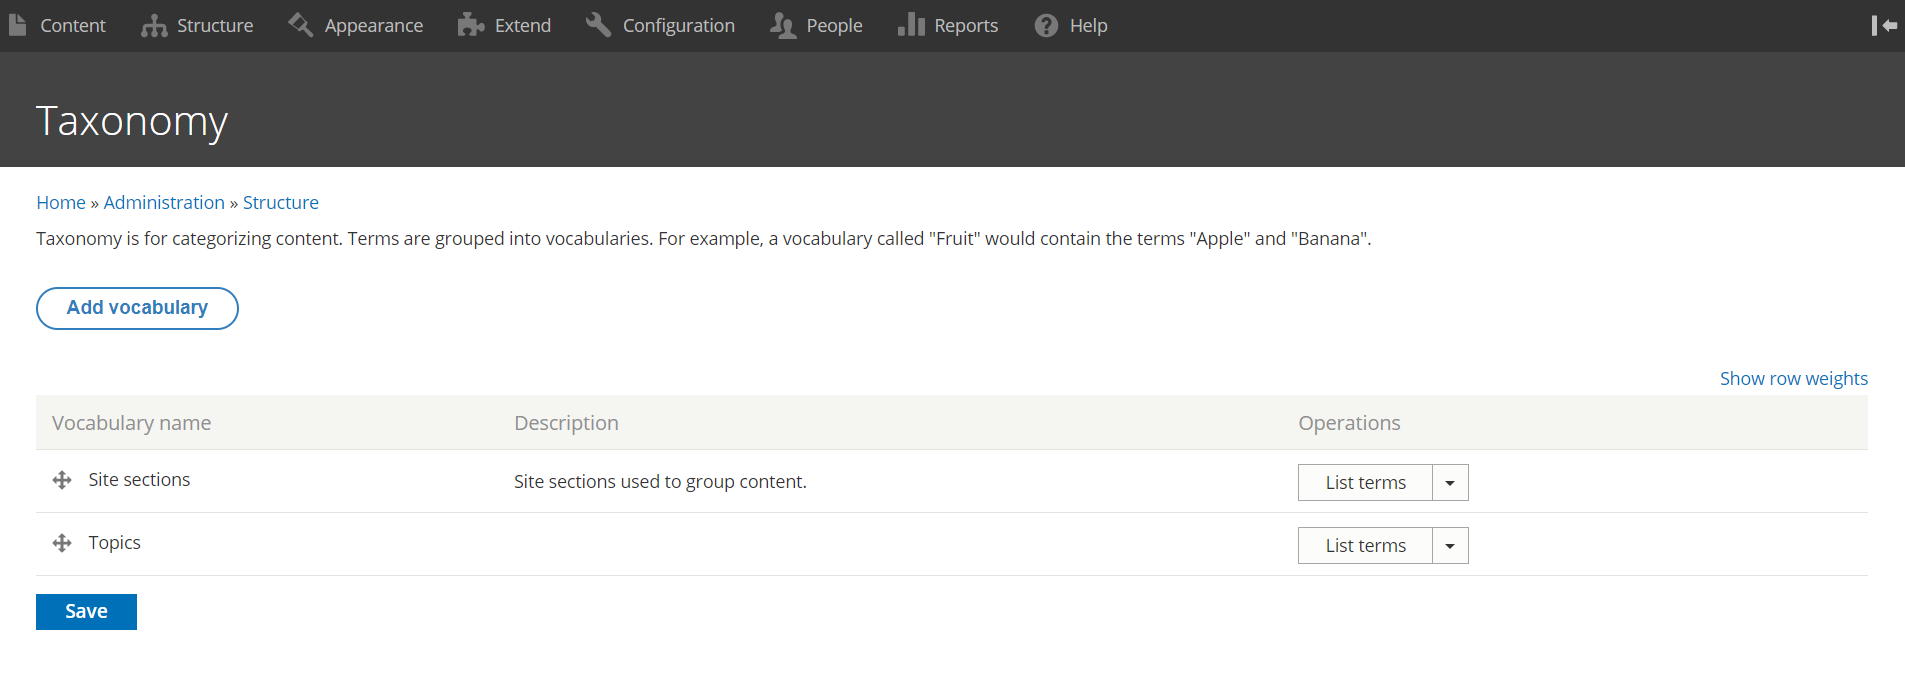Follow the Administration breadcrumb link

tap(164, 203)
